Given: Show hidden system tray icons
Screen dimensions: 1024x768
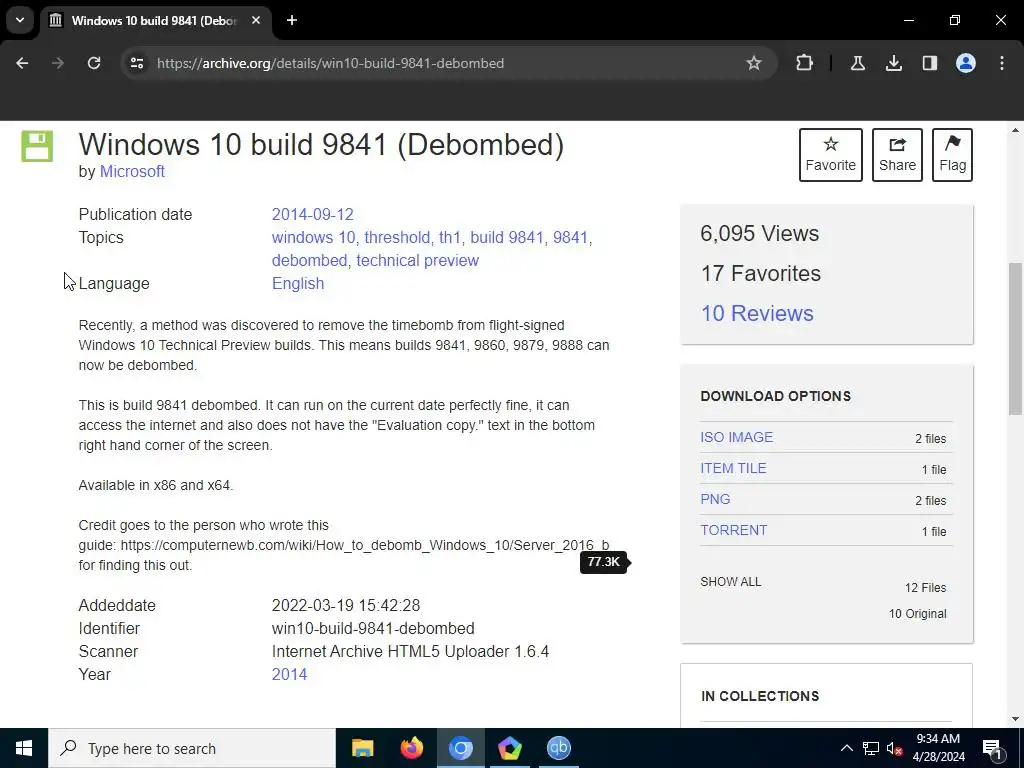Looking at the screenshot, I should click(846, 748).
